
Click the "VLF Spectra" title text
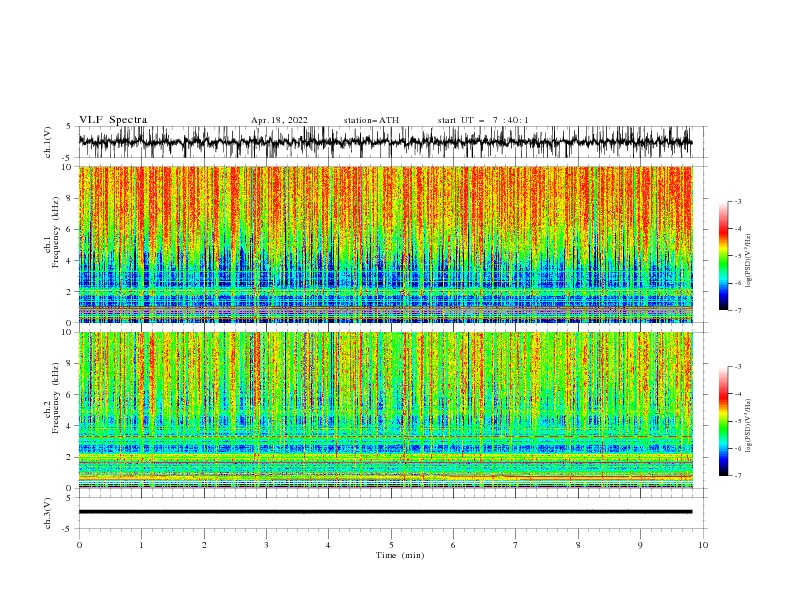tap(113, 120)
